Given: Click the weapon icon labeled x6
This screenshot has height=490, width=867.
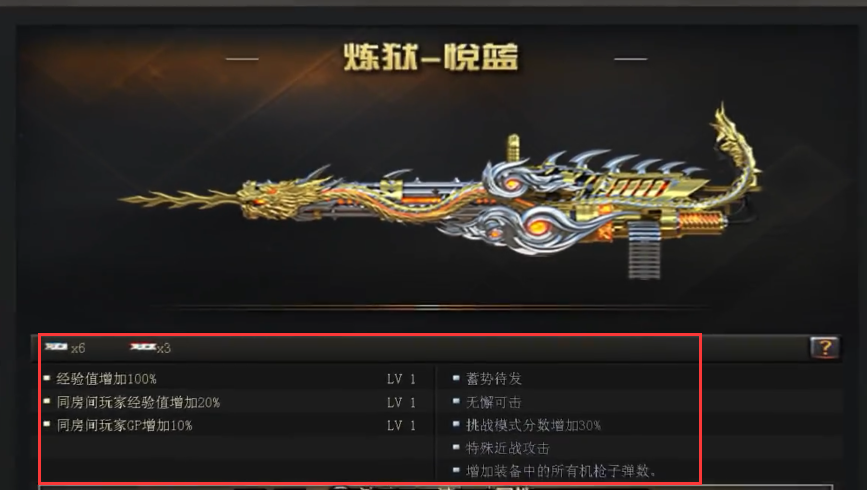Looking at the screenshot, I should click(56, 347).
